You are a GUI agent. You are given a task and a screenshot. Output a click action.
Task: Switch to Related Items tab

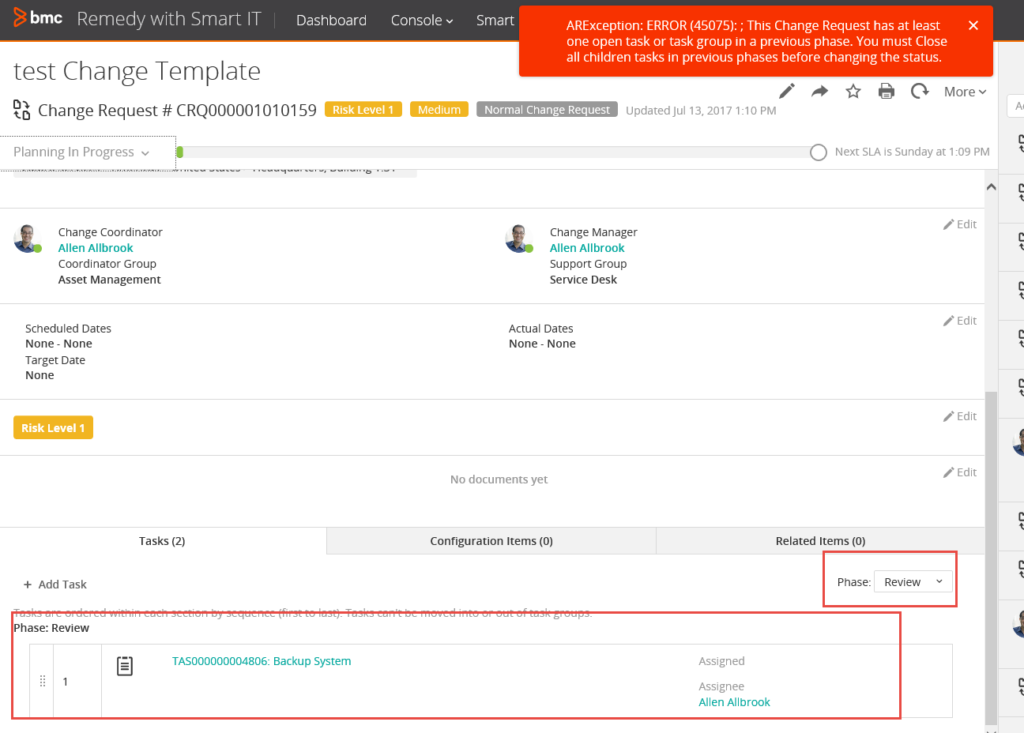(x=820, y=541)
